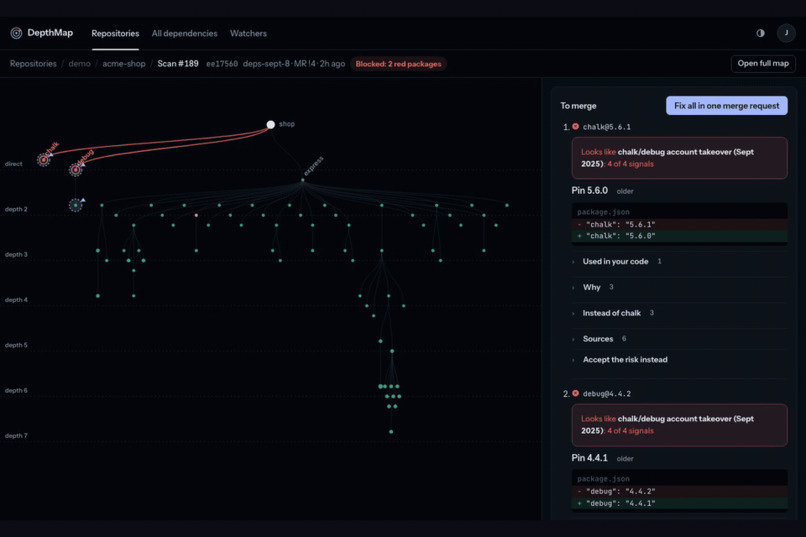This screenshot has width=806, height=537.
Task: Navigate to acme-shop breadcrumb
Action: (x=124, y=64)
